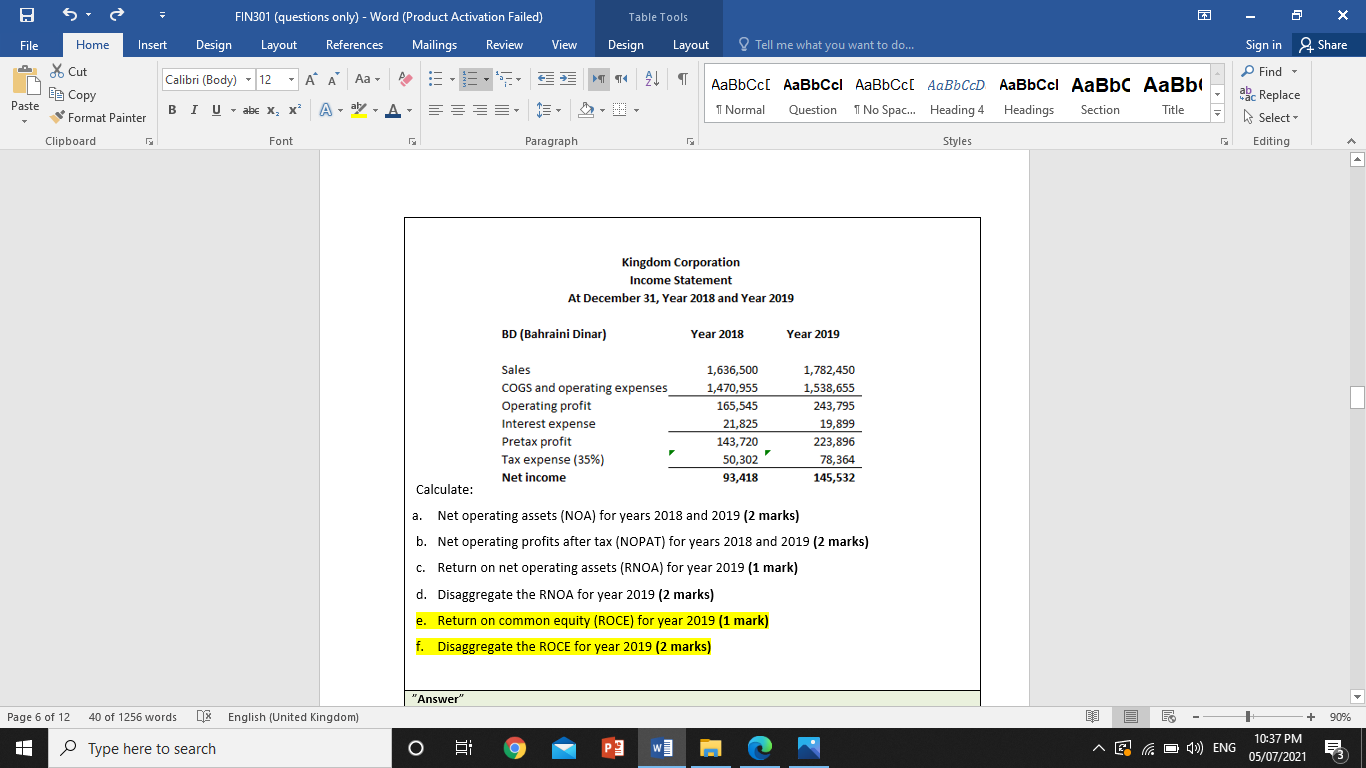The image size is (1366, 768).
Task: Align text to the right
Action: (480, 109)
